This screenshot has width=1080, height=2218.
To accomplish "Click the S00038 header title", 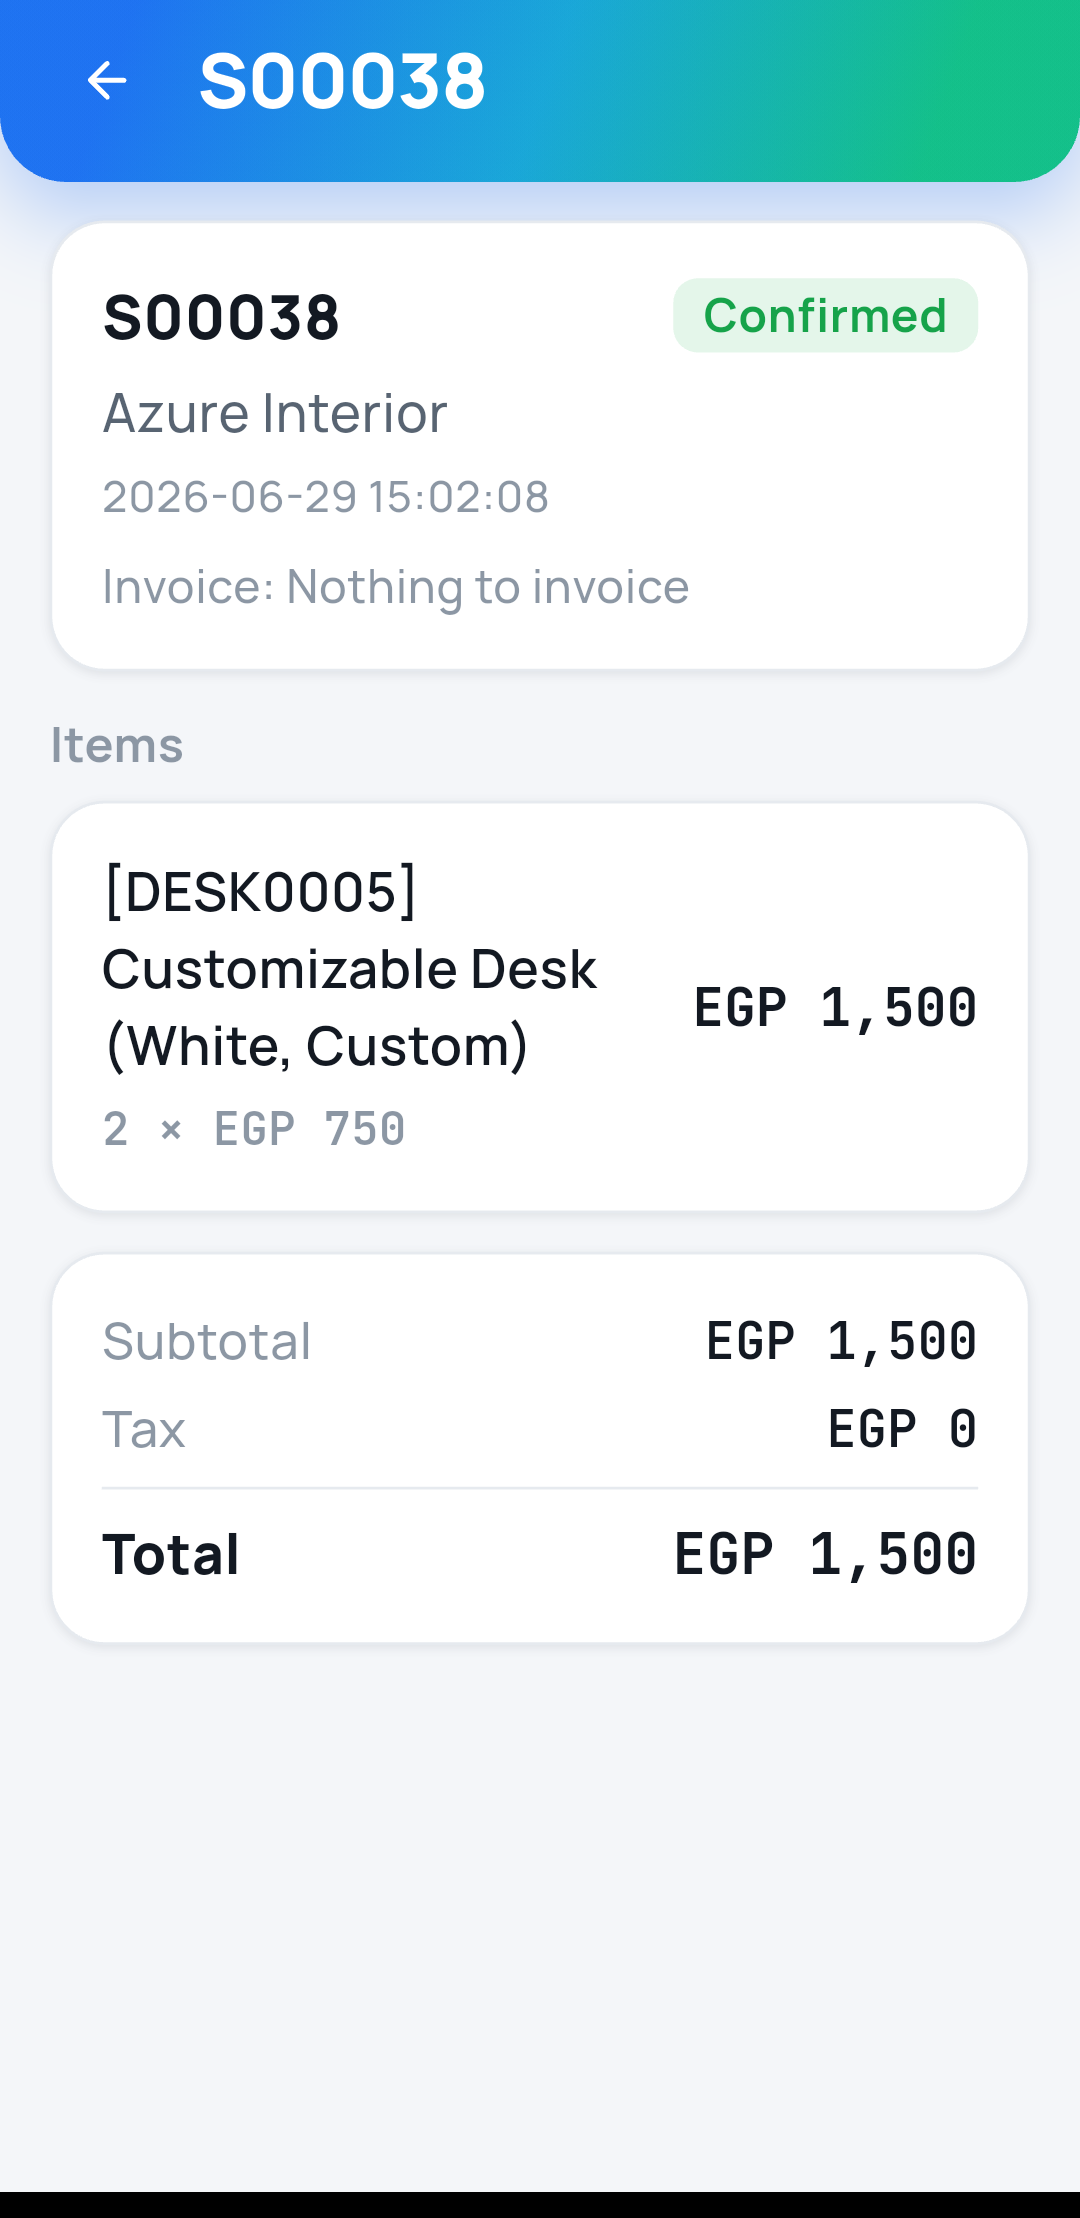I will (343, 81).
